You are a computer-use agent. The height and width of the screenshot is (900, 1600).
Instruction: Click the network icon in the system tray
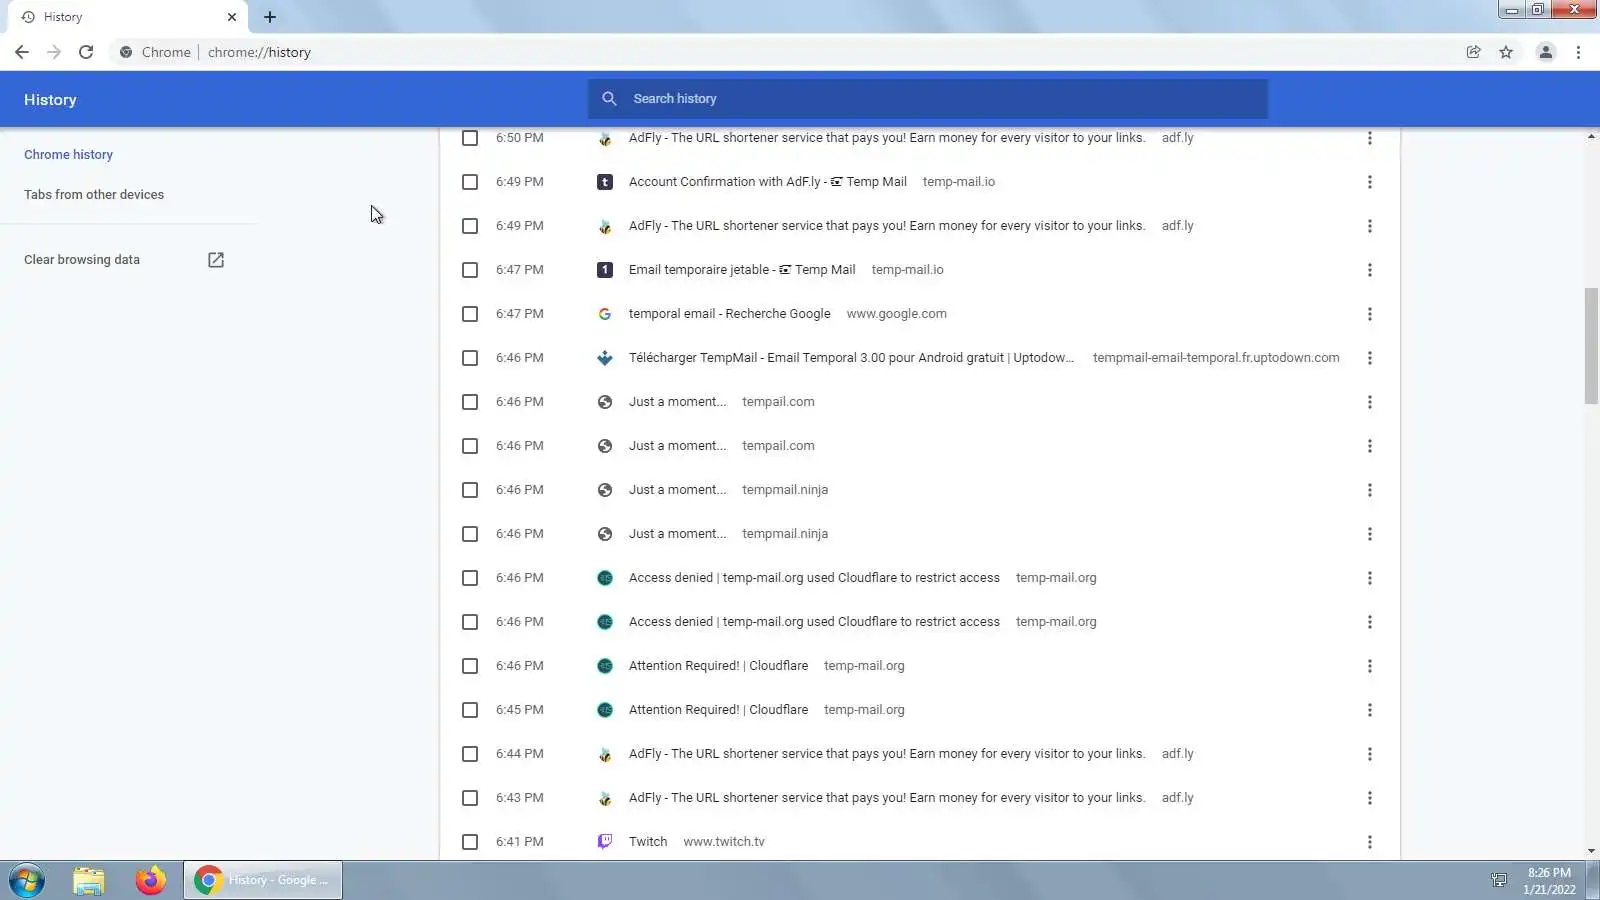click(x=1499, y=880)
